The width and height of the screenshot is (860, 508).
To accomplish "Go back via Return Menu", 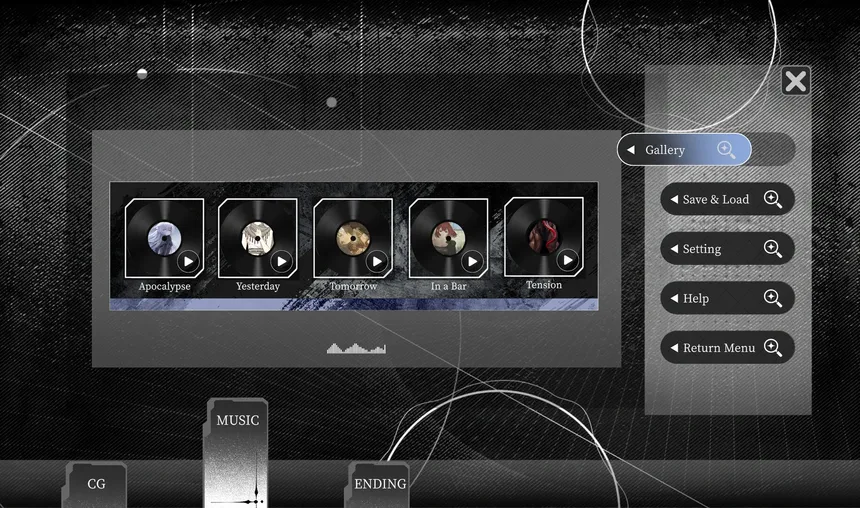I will (727, 347).
